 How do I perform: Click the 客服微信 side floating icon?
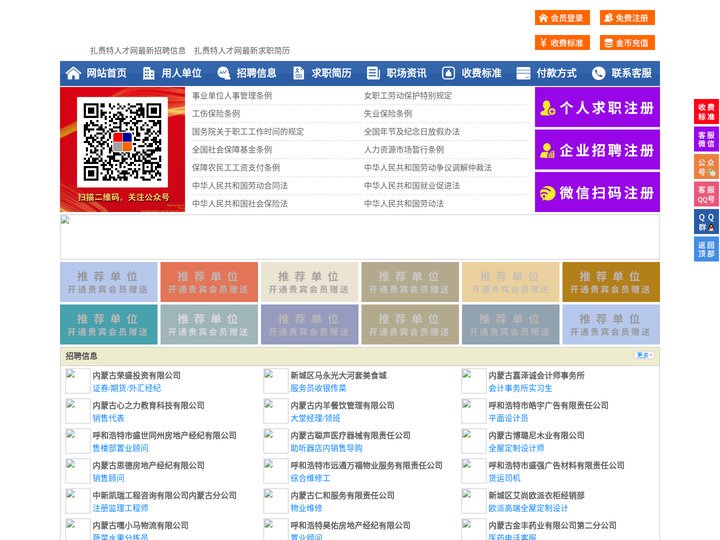click(706, 139)
